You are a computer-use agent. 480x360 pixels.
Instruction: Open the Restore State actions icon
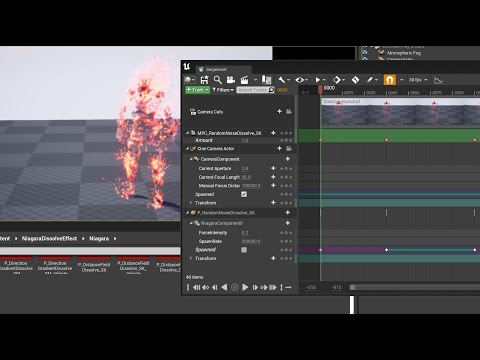pyautogui.click(x=266, y=80)
